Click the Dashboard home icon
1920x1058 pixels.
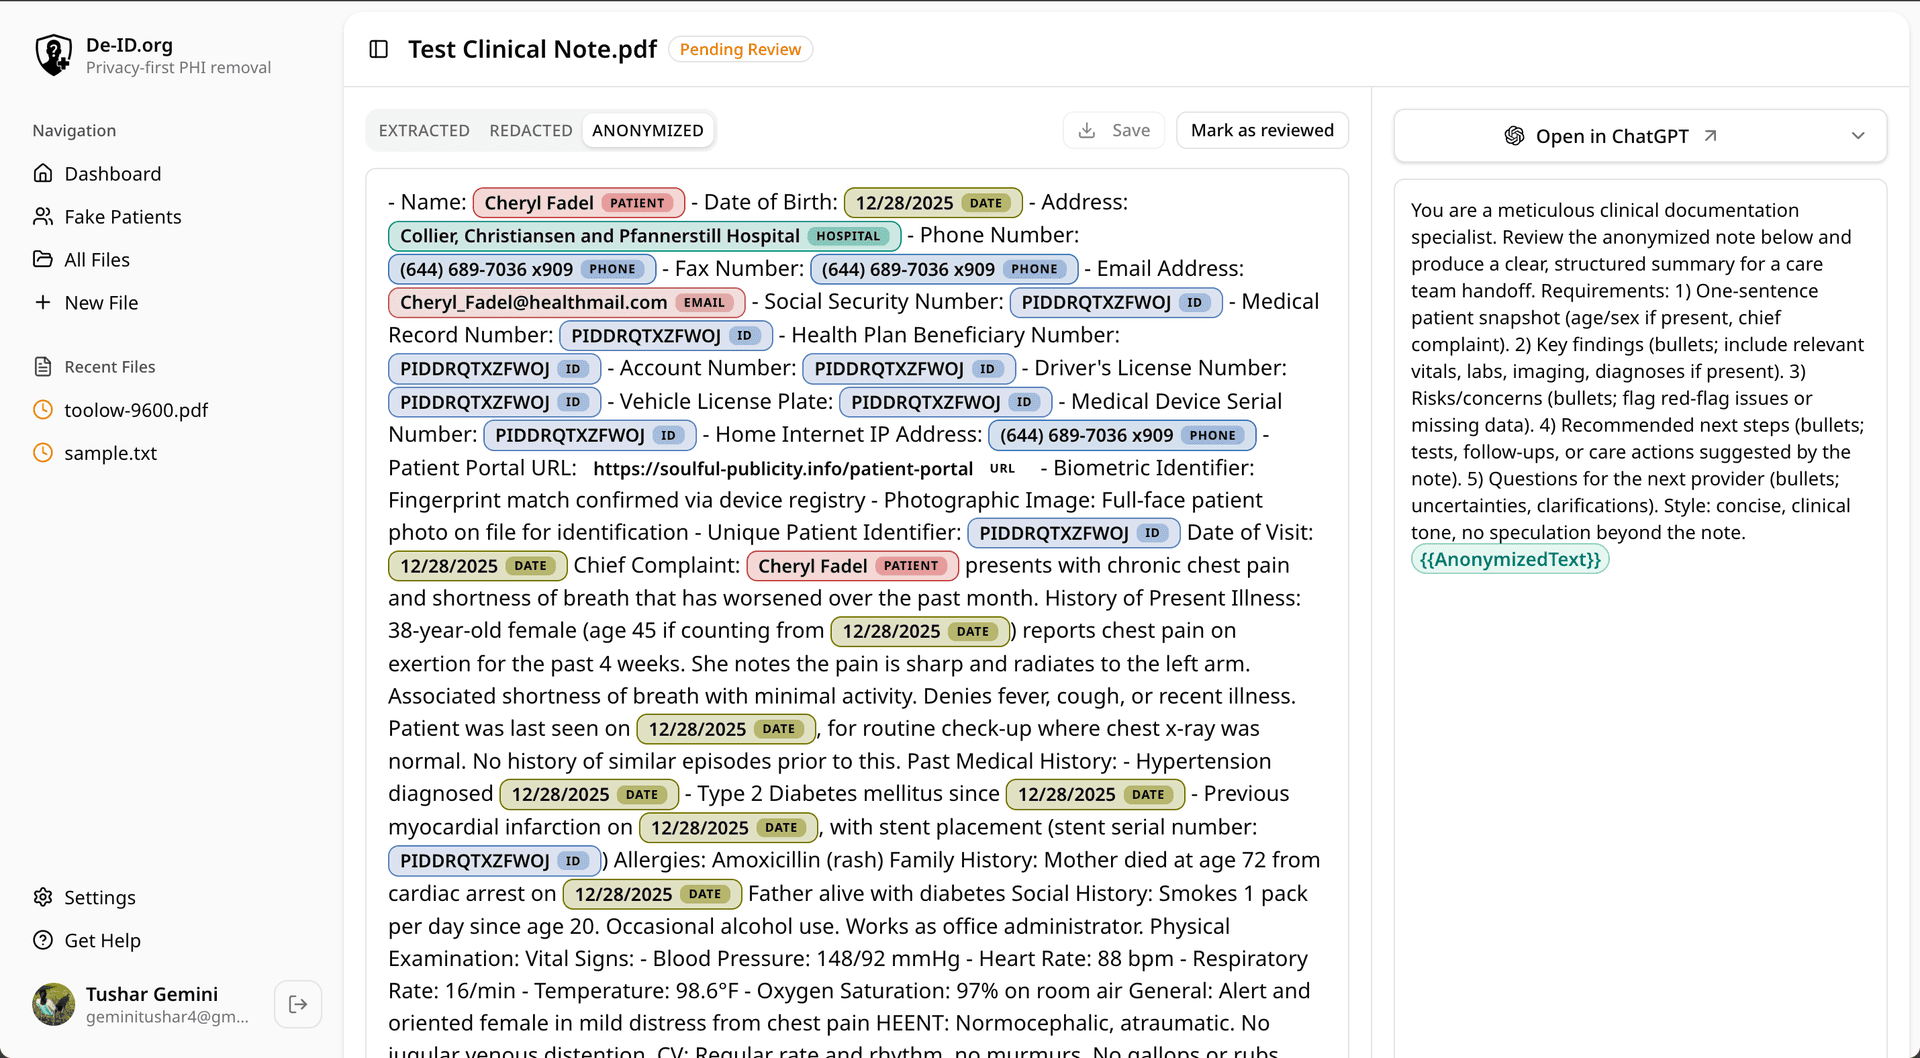pos(43,174)
